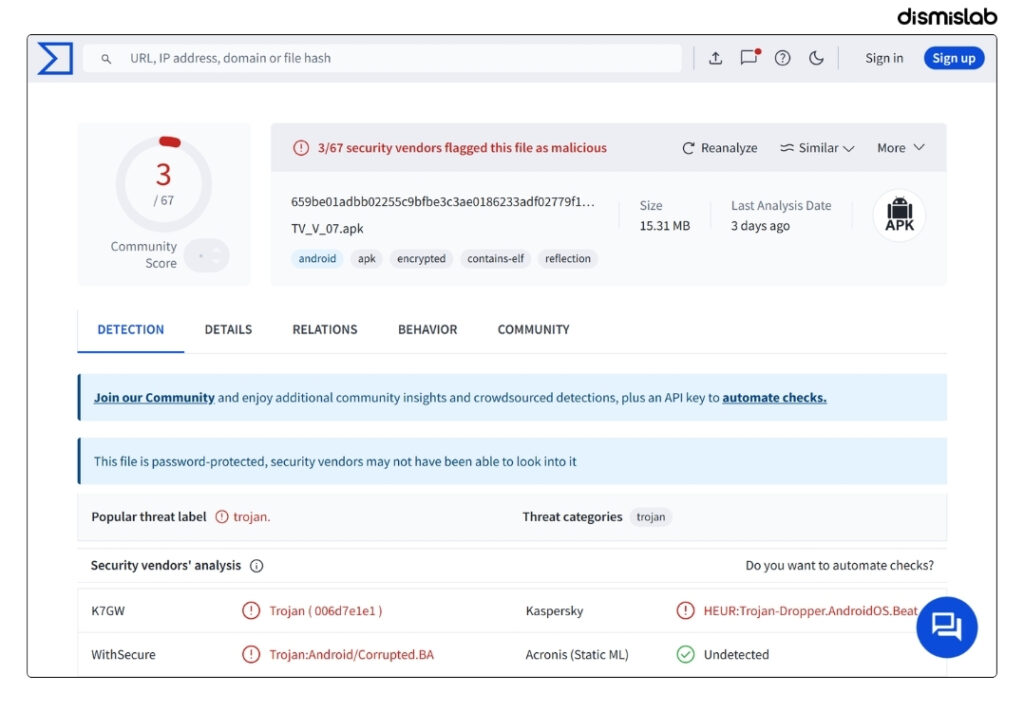Click the android tag
This screenshot has height=712, width=1024.
pos(317,259)
